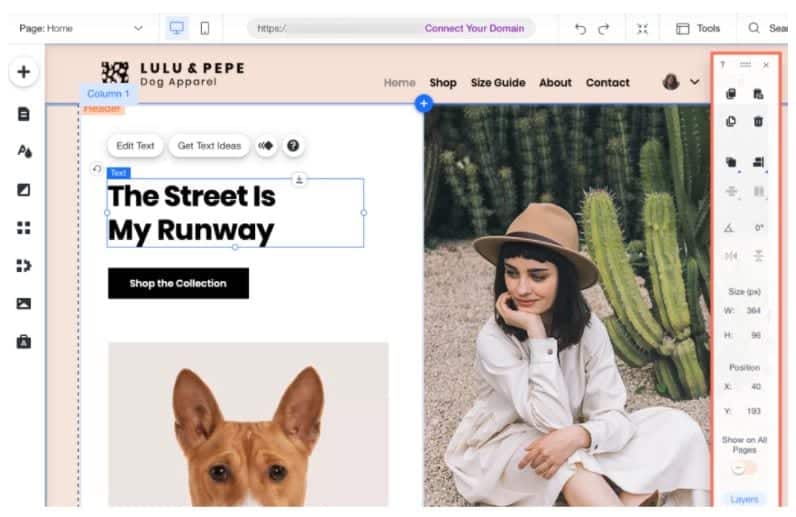Screen dimensions: 796x517
Task: Open the briefcase business icon
Action: [23, 341]
